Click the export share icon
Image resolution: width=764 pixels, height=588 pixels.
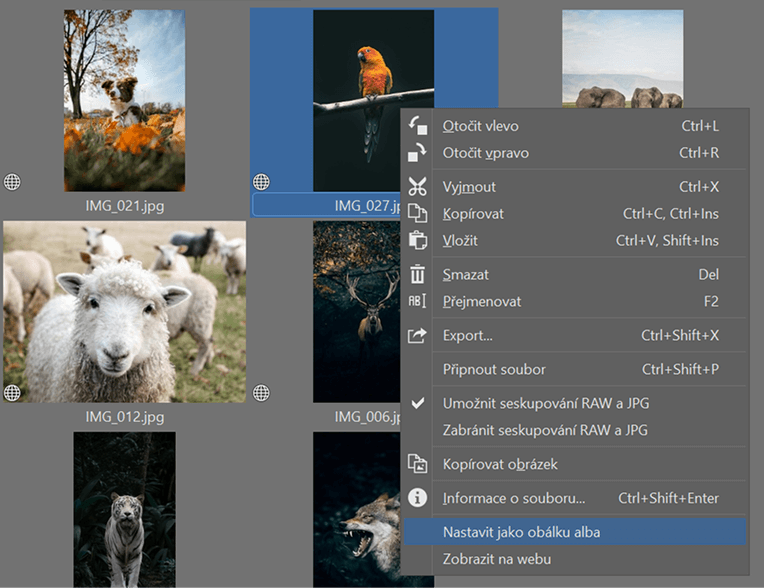point(418,336)
